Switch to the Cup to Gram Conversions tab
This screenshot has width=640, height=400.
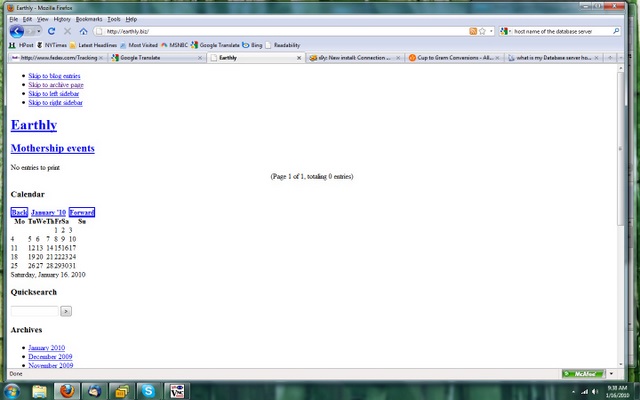450,58
